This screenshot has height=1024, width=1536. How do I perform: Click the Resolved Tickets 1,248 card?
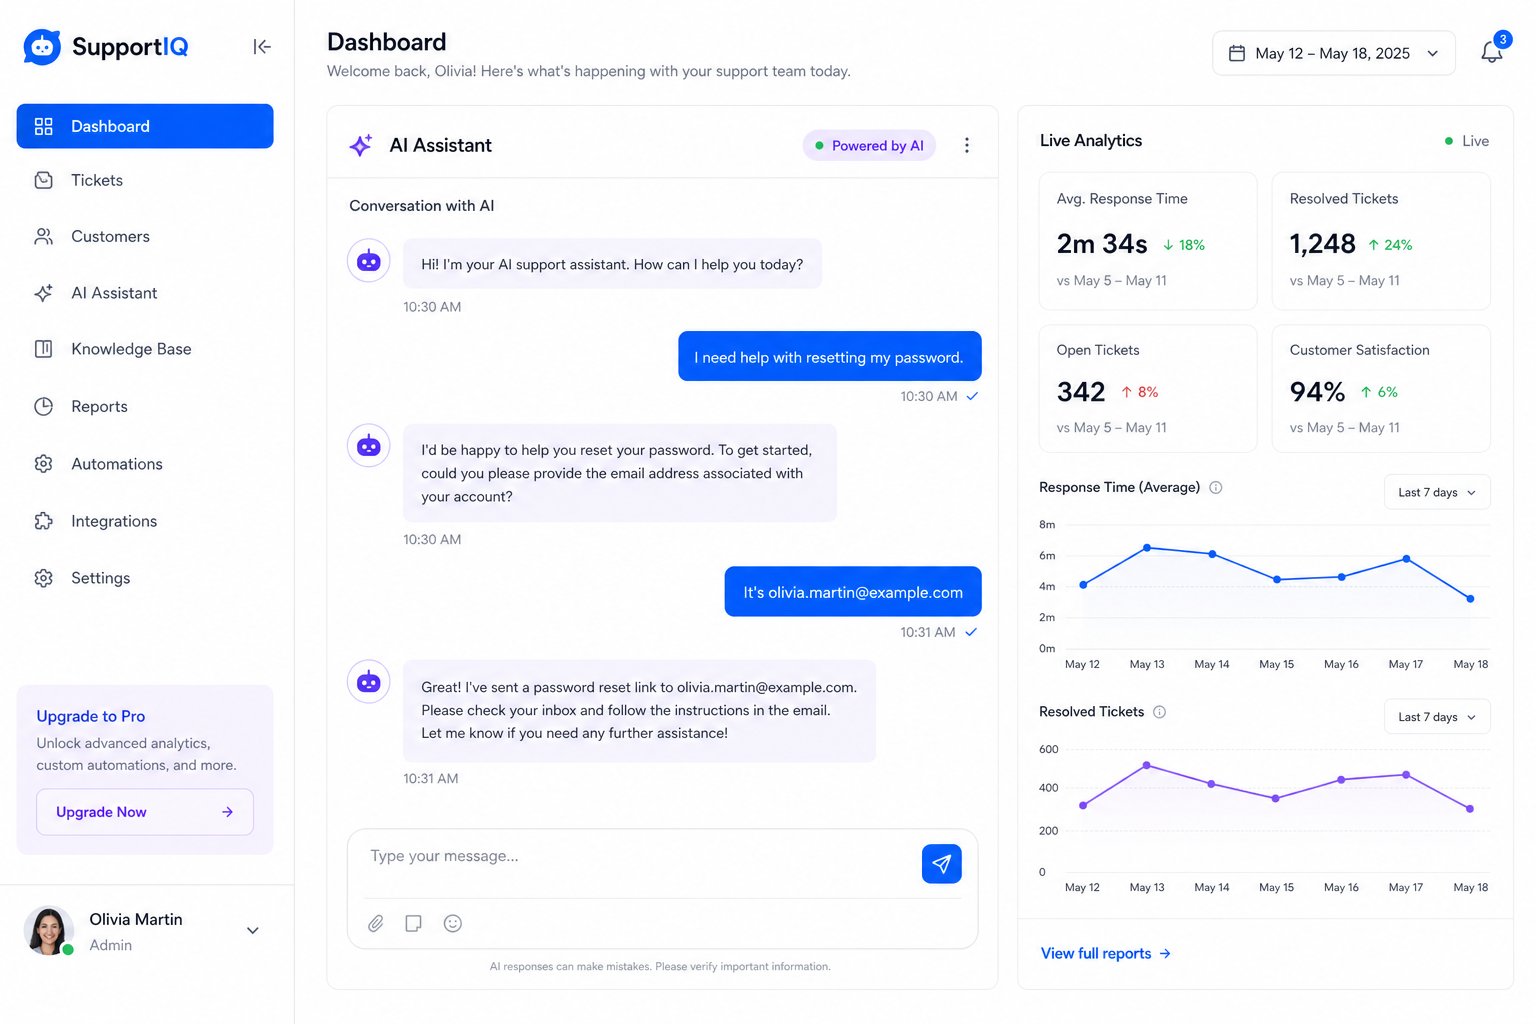point(1381,241)
